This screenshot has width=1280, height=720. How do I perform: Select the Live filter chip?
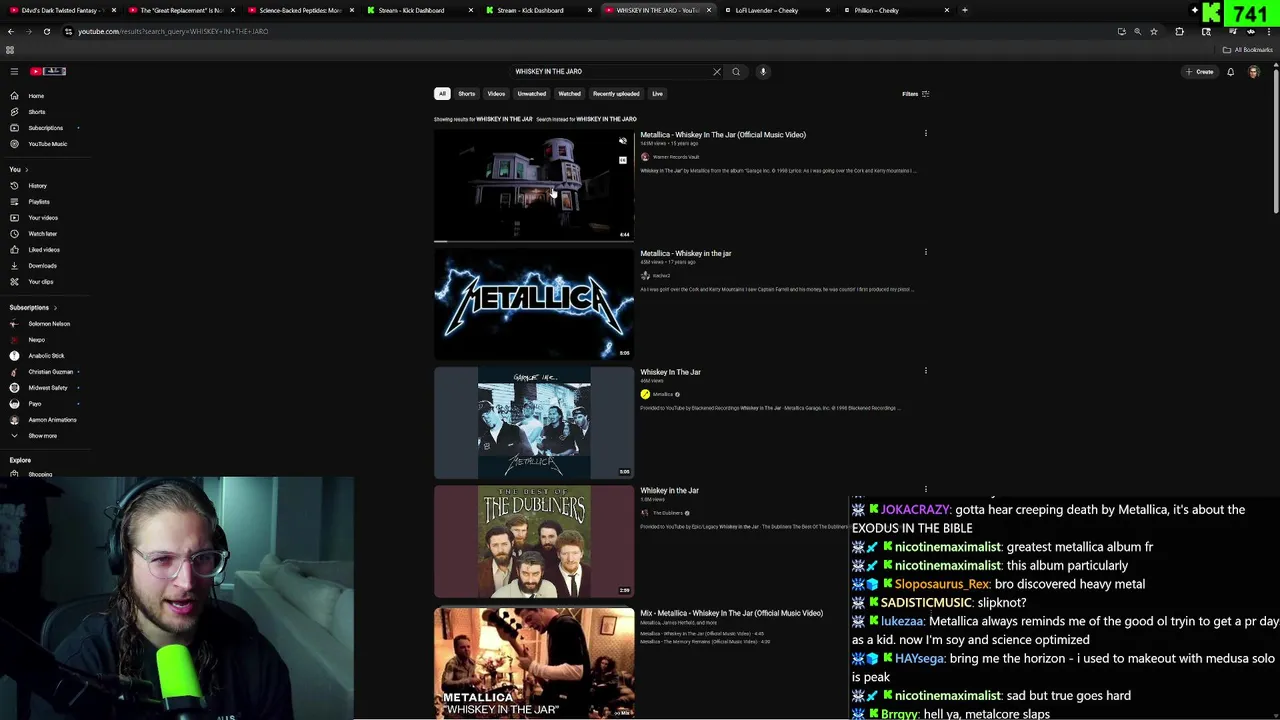tap(657, 94)
